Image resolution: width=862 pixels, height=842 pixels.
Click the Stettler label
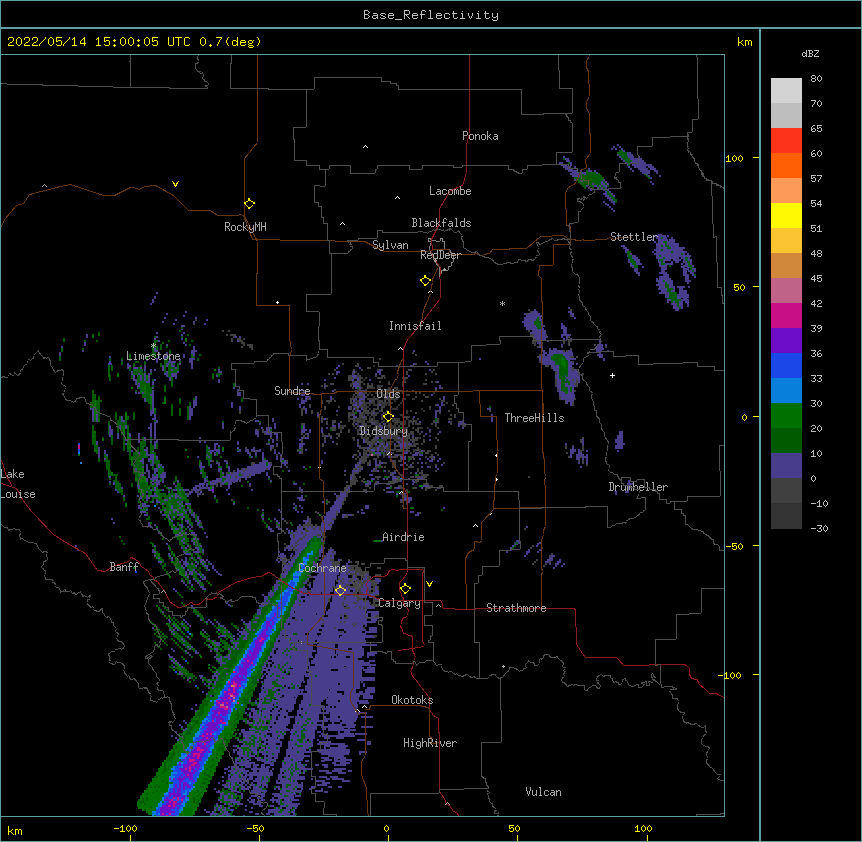(634, 237)
